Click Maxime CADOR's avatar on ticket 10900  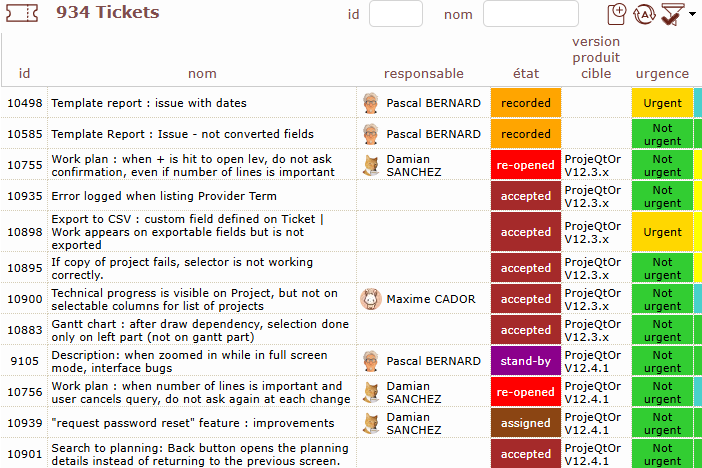coord(371,298)
